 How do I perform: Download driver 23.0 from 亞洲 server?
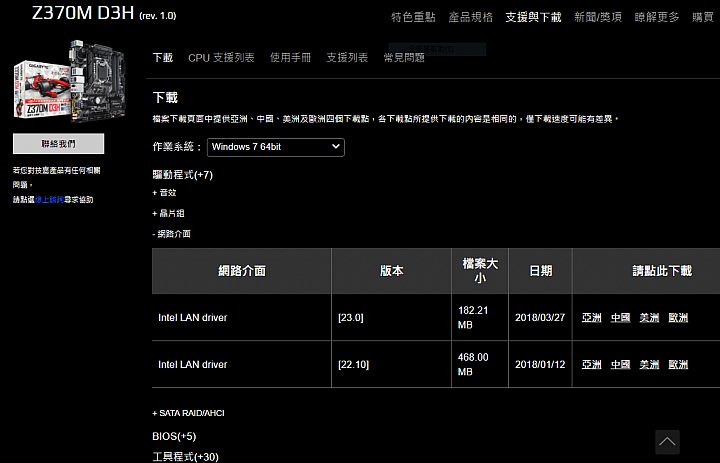click(x=591, y=318)
